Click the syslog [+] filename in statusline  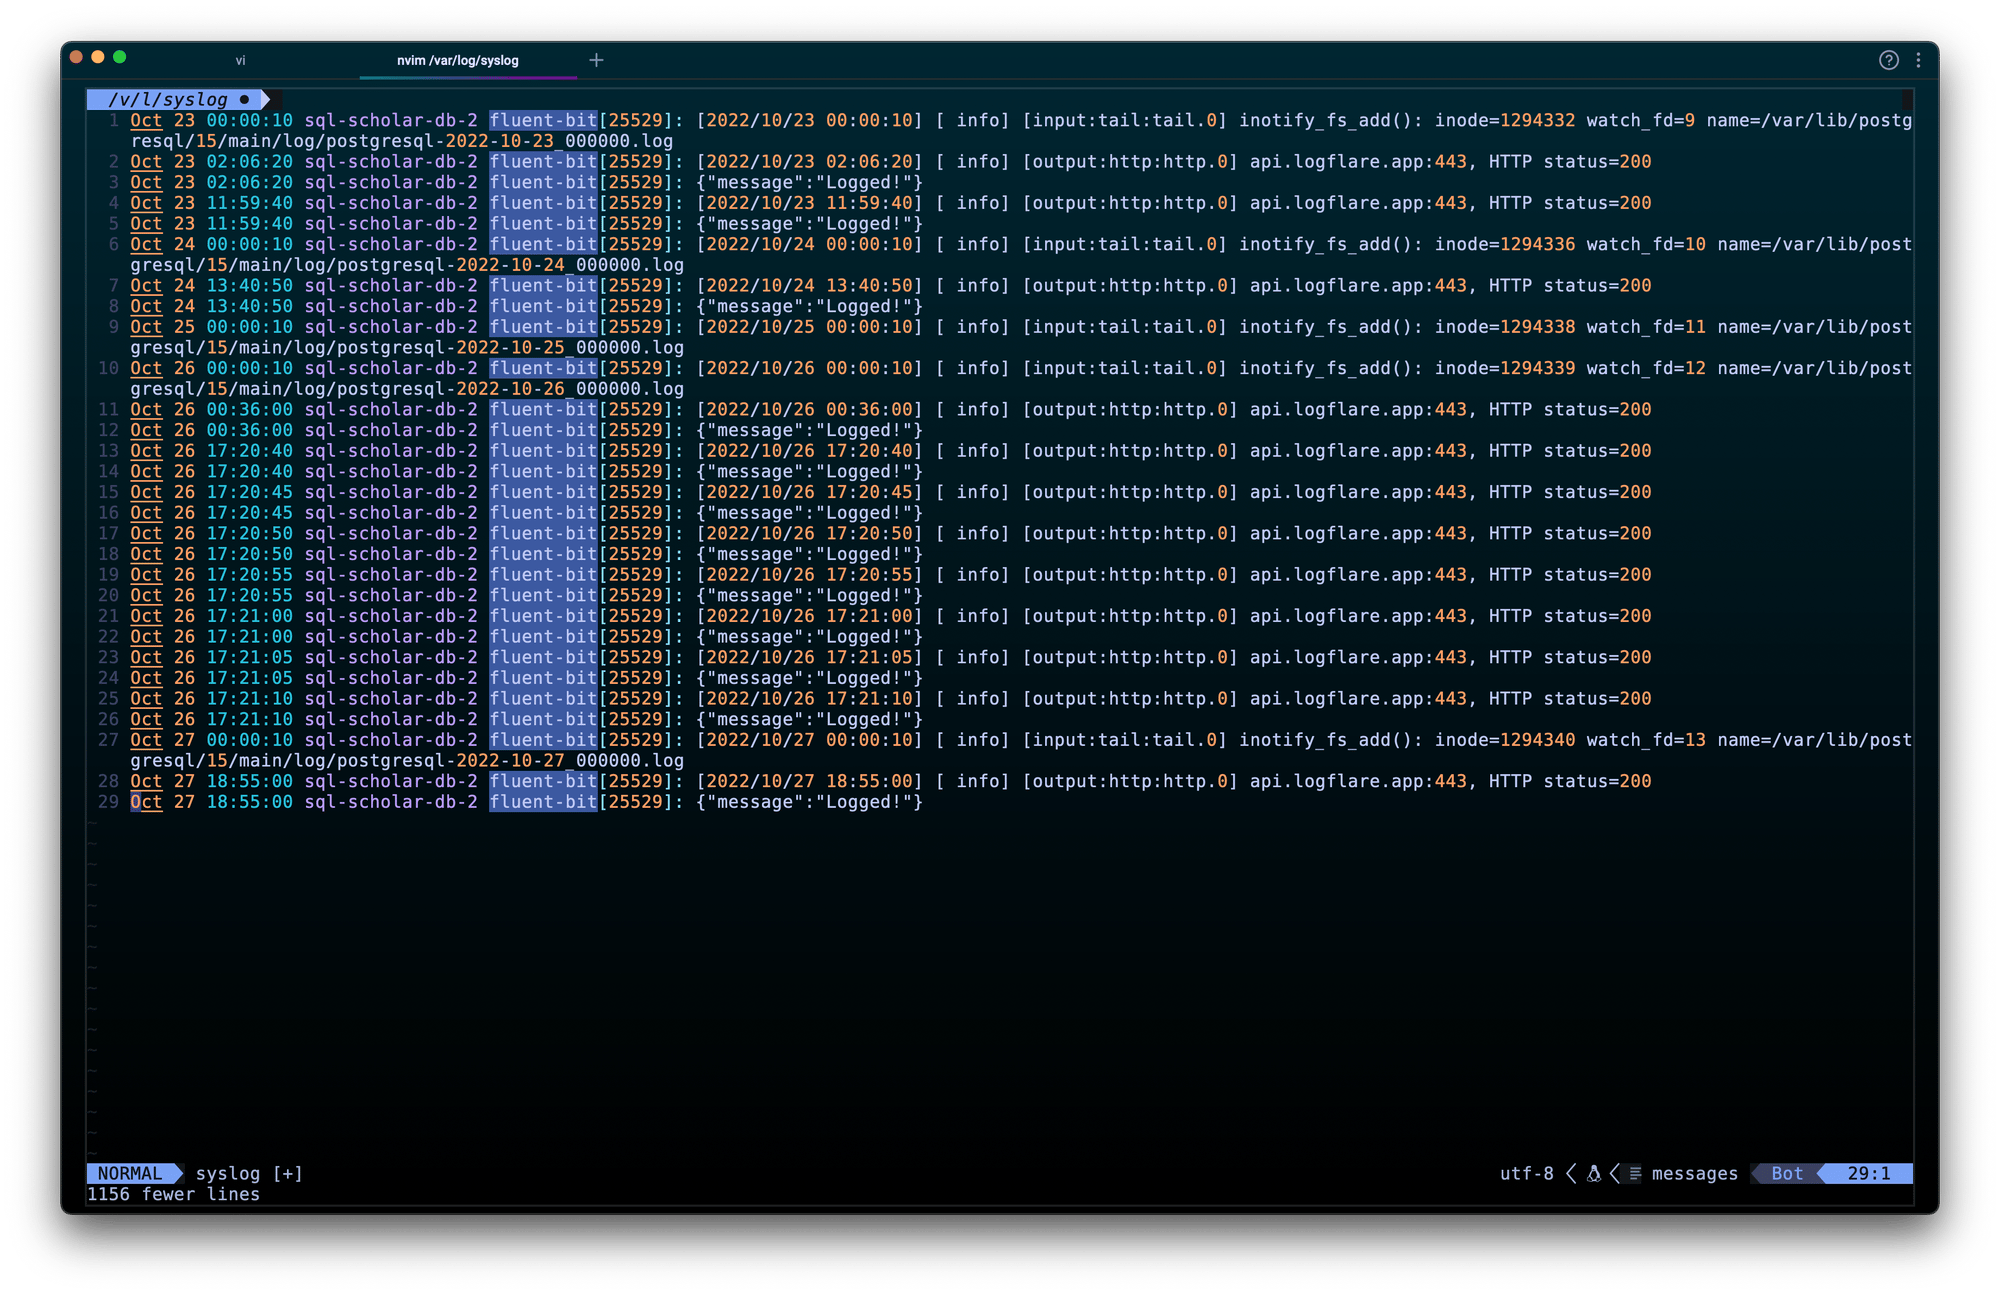(x=249, y=1174)
